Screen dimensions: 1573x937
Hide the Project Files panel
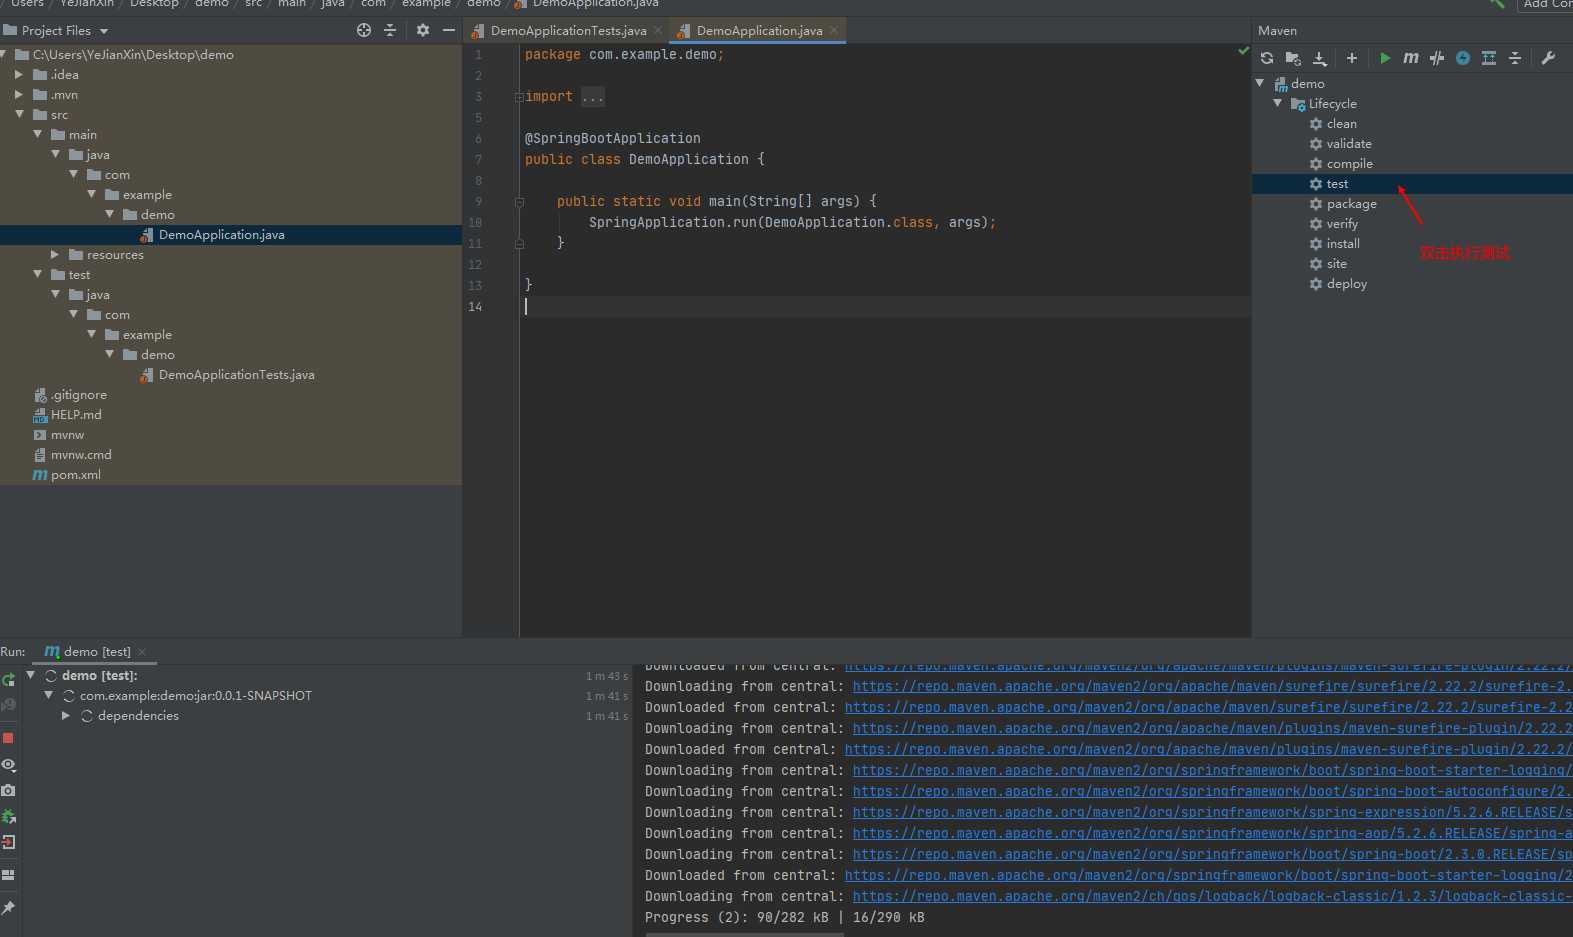pos(449,30)
